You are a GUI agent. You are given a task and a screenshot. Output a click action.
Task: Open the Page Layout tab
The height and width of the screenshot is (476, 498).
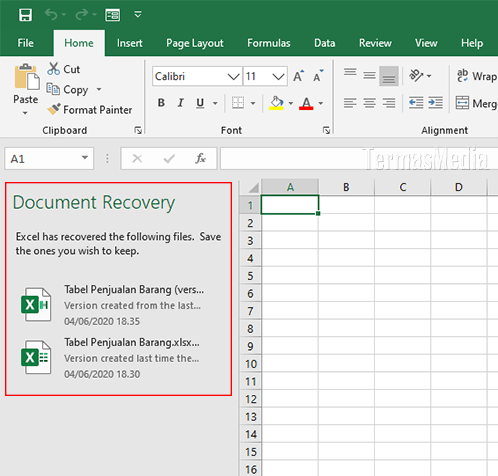(x=195, y=43)
